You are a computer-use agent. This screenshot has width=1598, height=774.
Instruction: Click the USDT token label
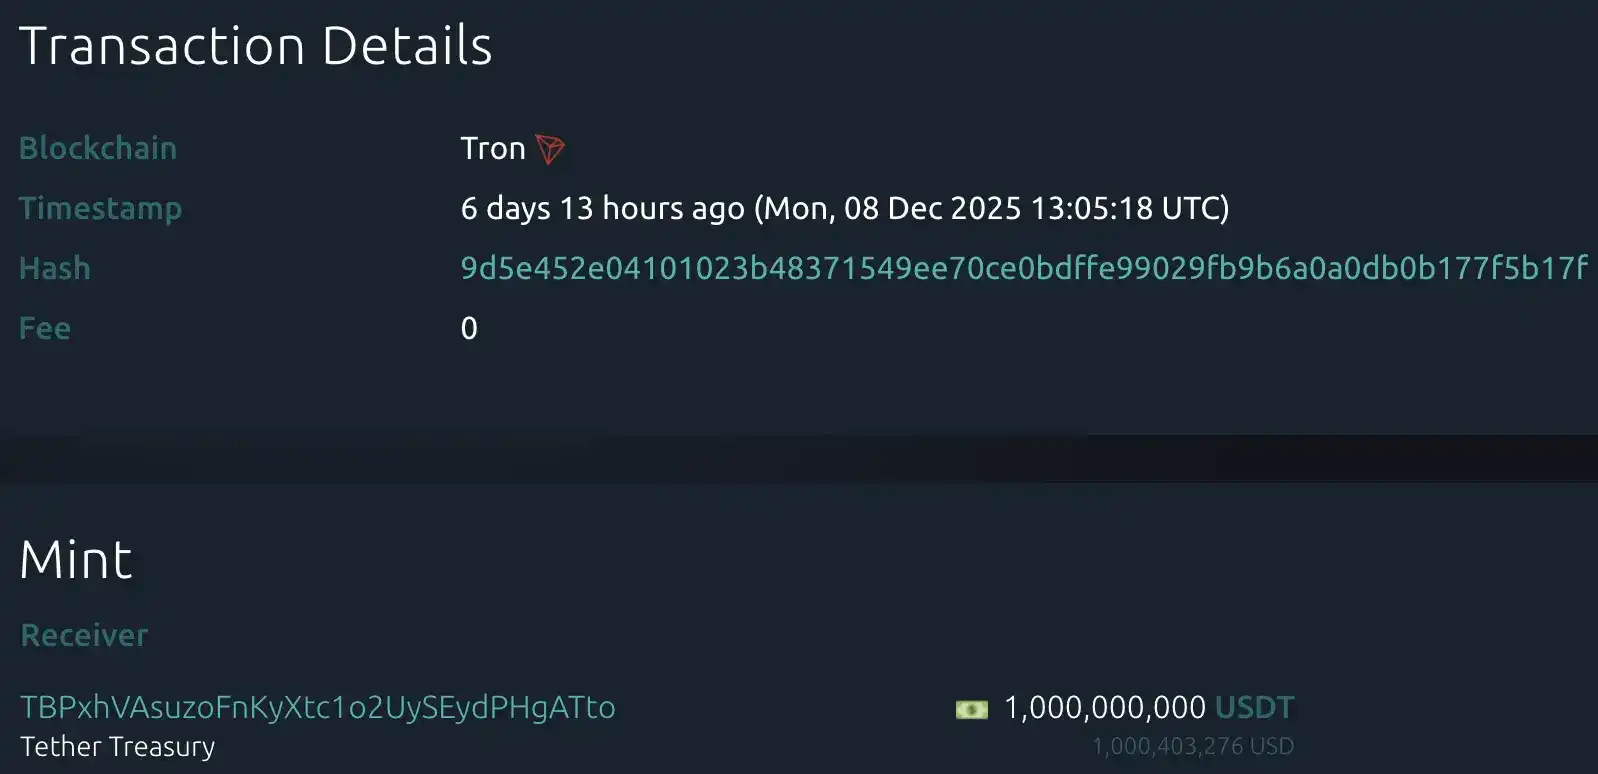[1253, 707]
